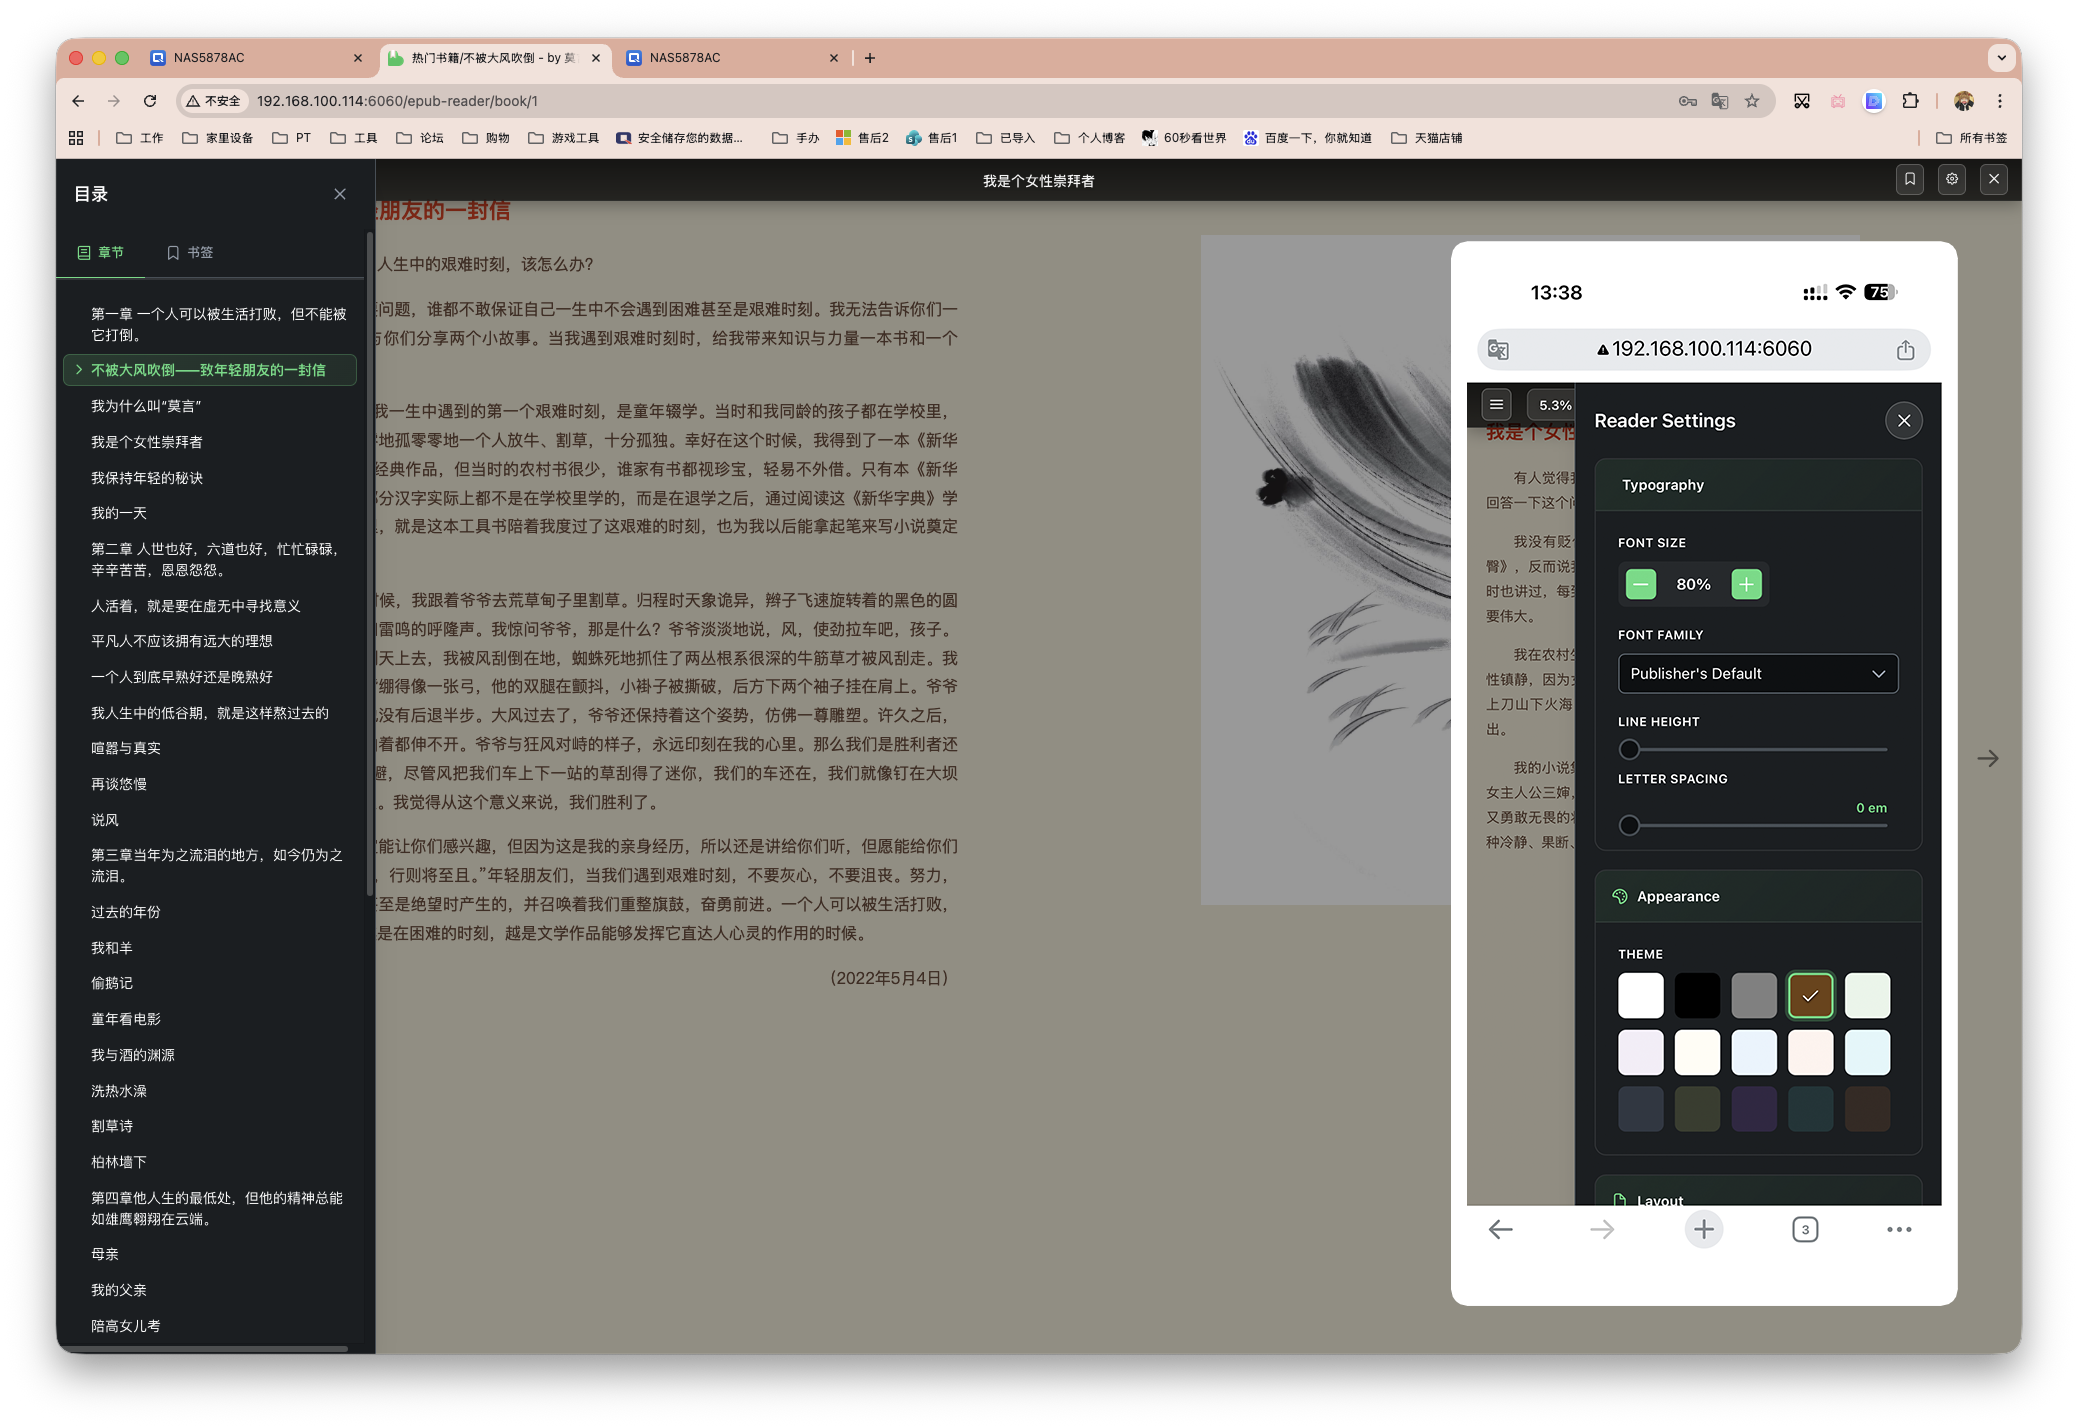
Task: Switch to the white theme
Action: 1640,995
